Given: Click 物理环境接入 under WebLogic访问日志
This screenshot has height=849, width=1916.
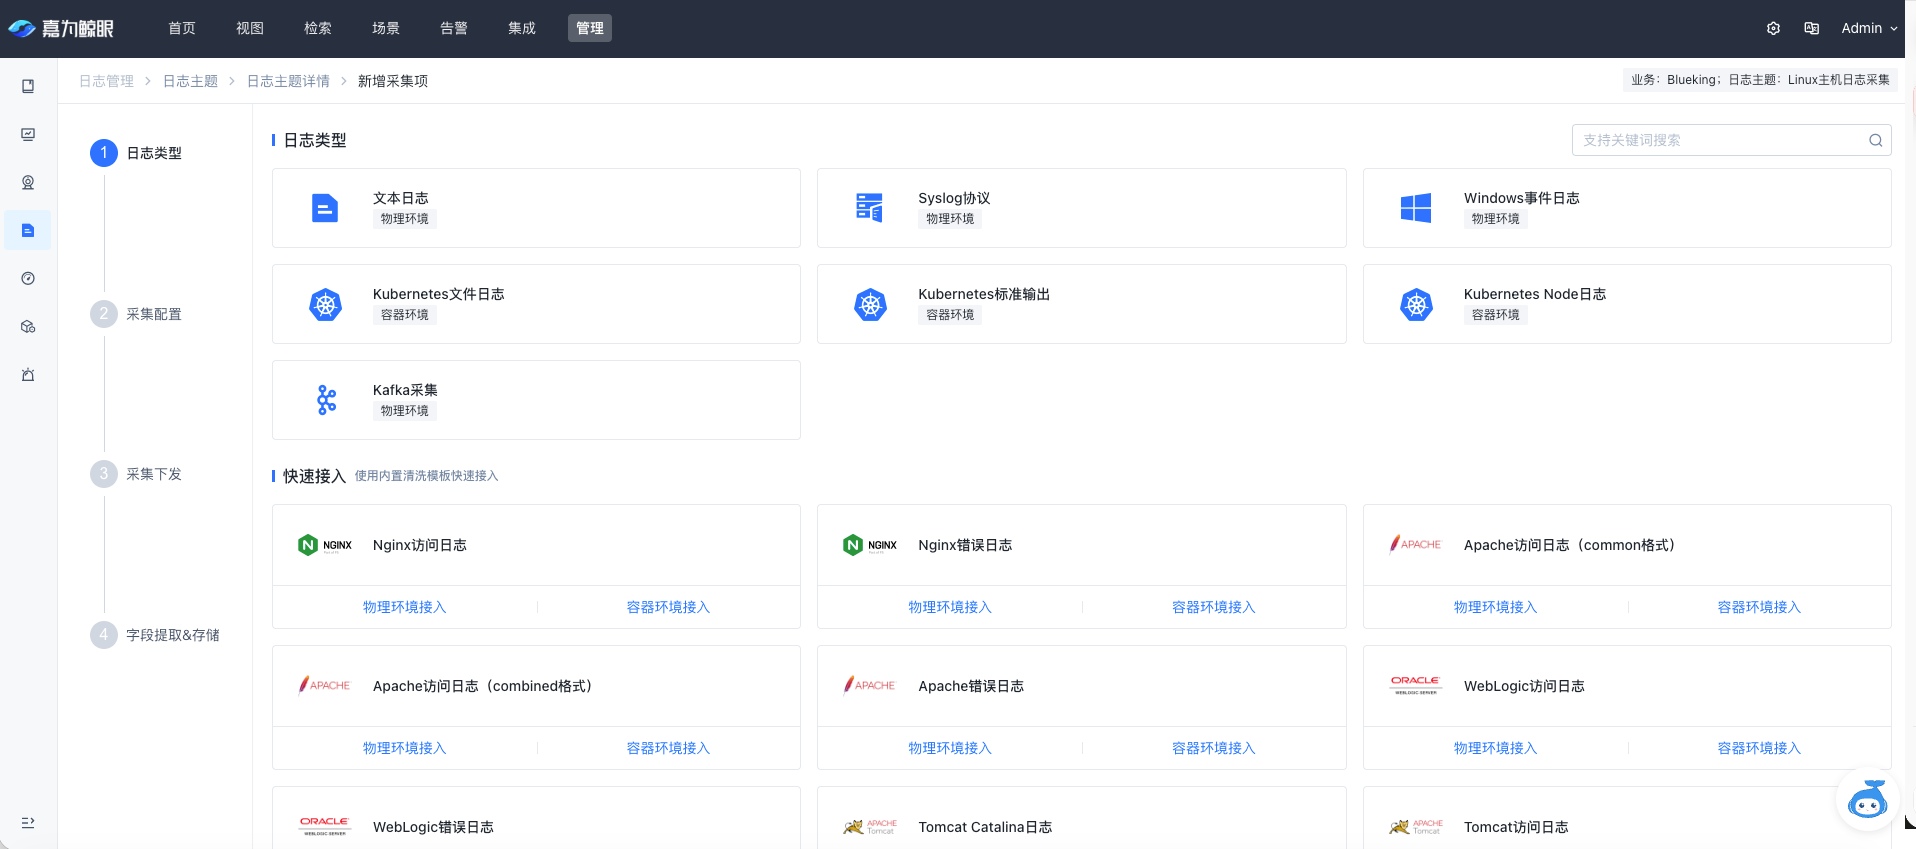Looking at the screenshot, I should click(x=1495, y=748).
